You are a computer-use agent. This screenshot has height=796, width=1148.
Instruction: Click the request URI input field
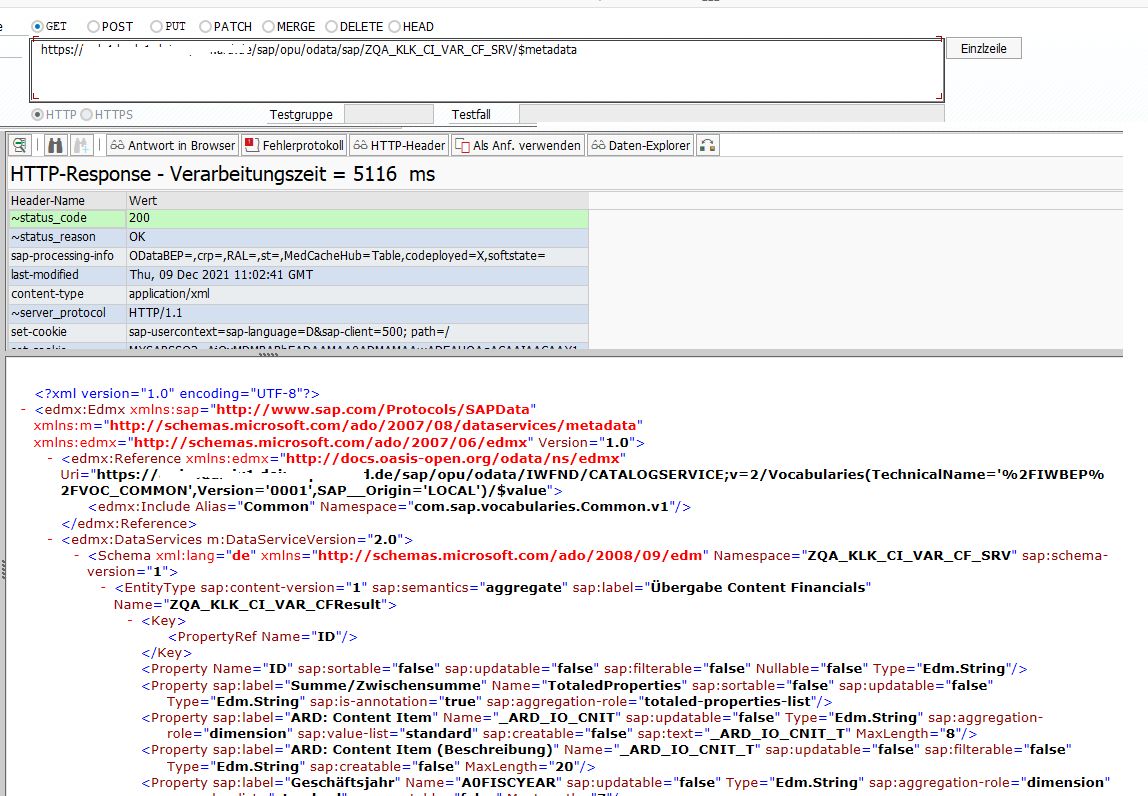pos(486,70)
